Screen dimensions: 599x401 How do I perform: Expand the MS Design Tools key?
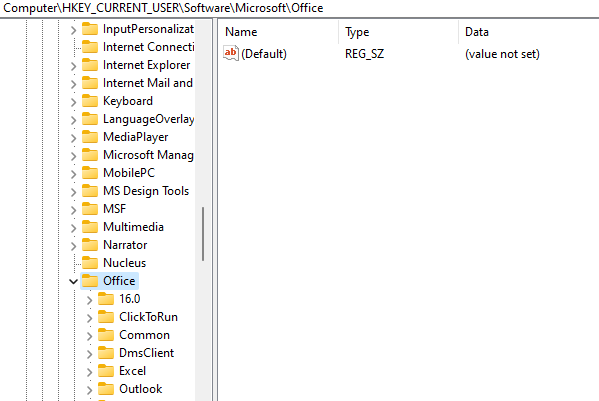[x=73, y=192]
